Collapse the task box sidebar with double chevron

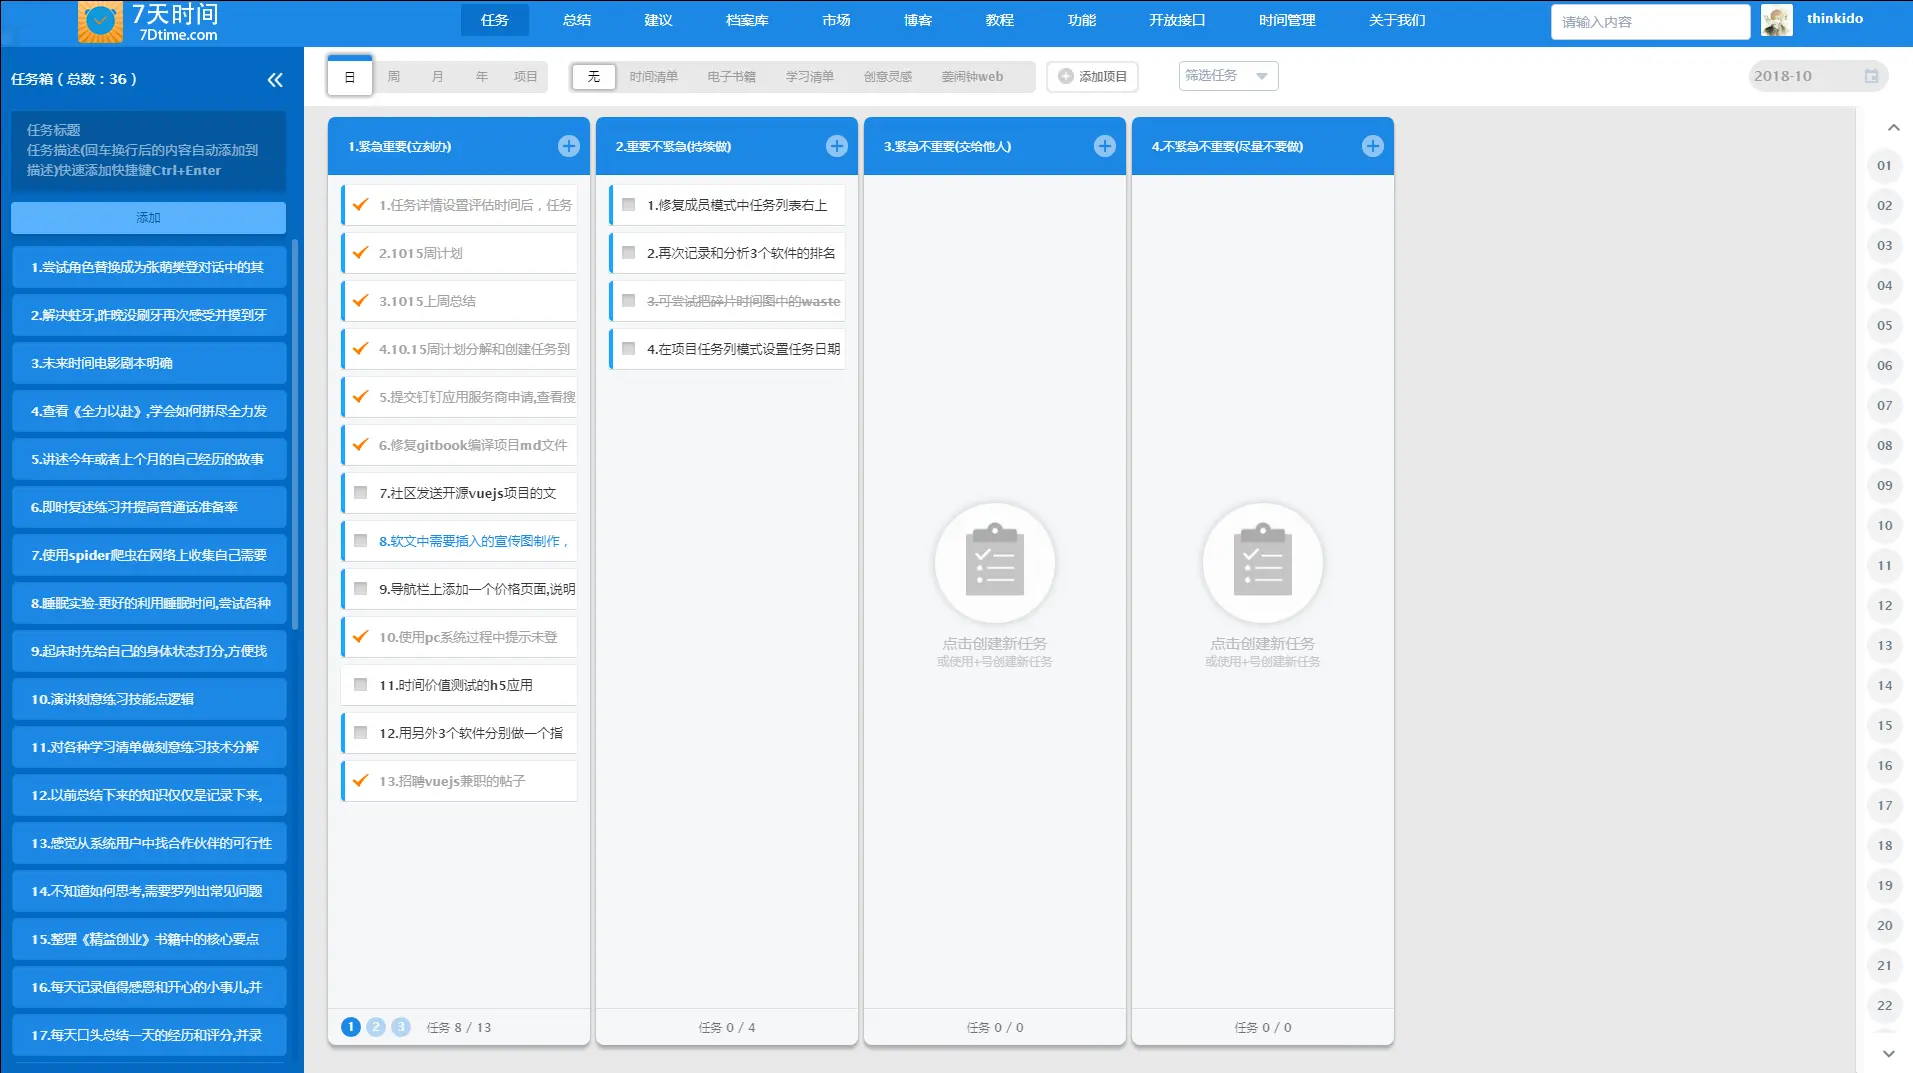tap(275, 80)
